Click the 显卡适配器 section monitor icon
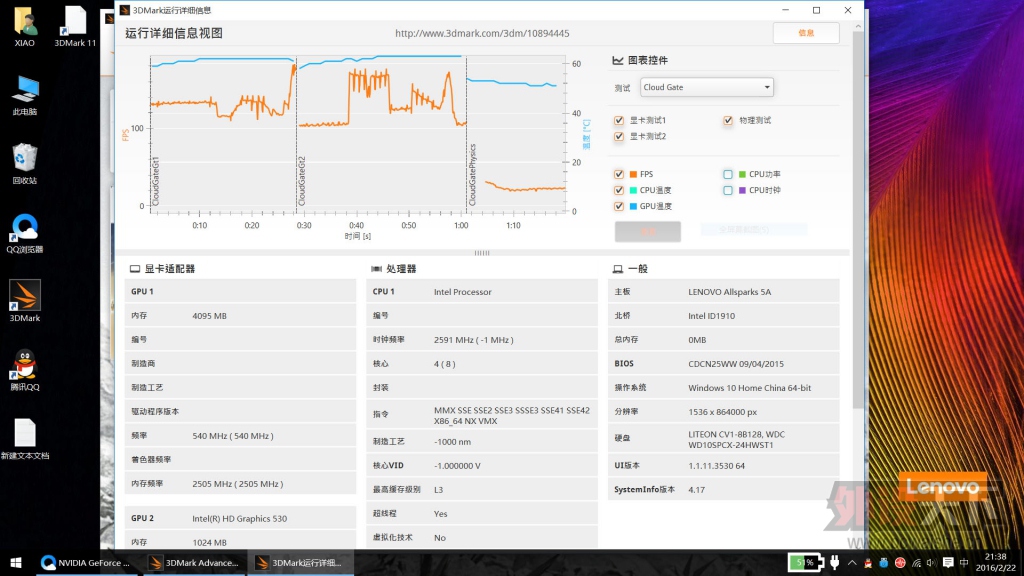 [x=135, y=269]
